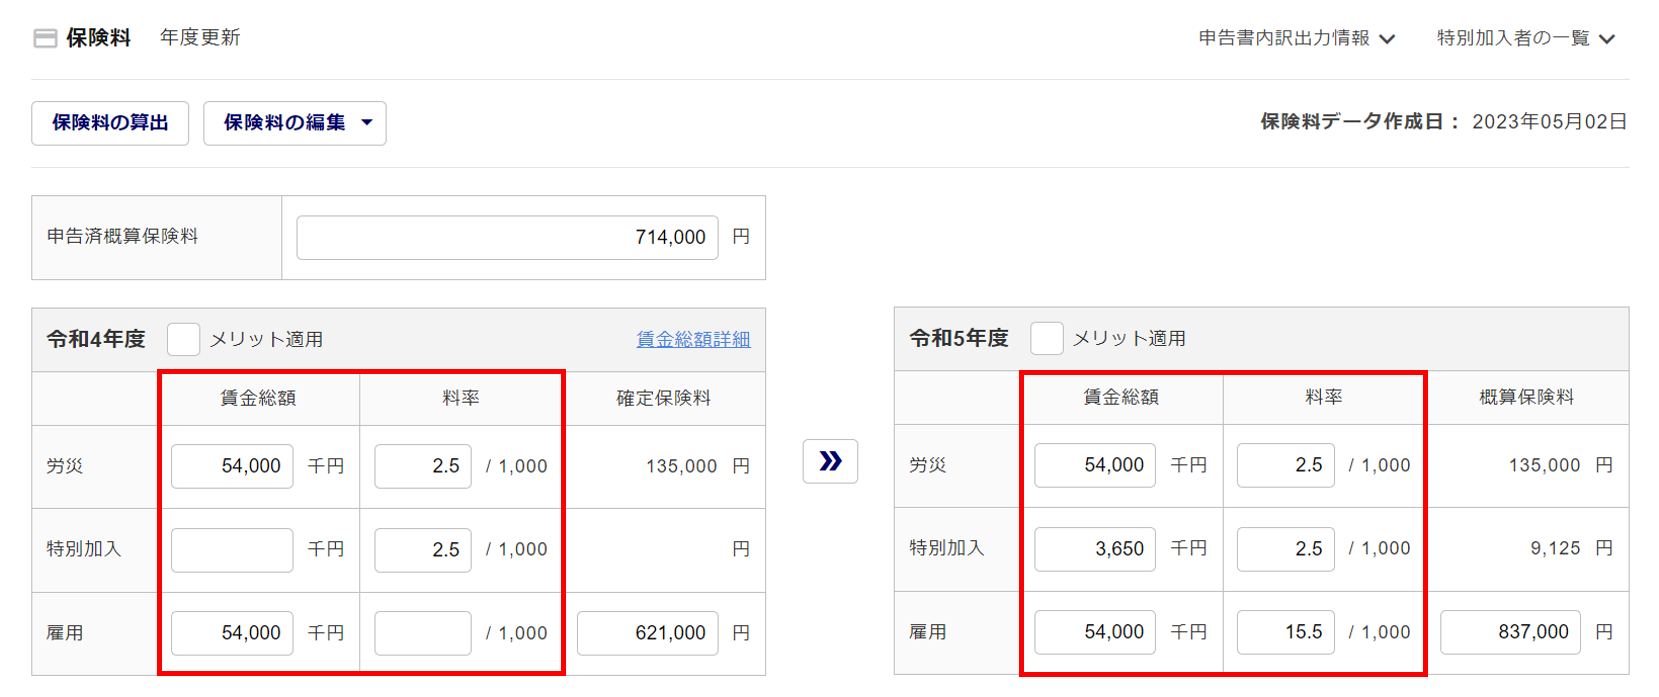
Task: Edit 令和4年度 労災 賃金総額 field
Action: pos(232,466)
